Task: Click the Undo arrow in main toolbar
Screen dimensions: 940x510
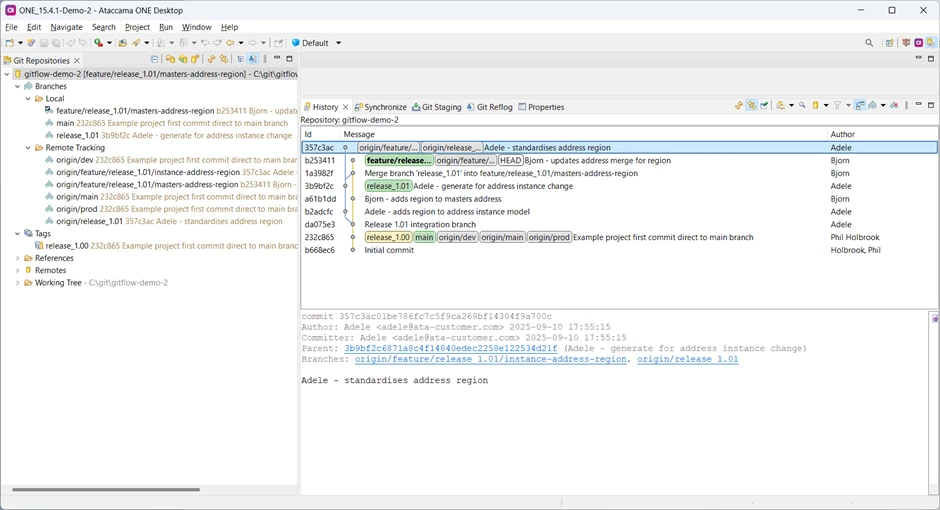Action: pyautogui.click(x=71, y=43)
